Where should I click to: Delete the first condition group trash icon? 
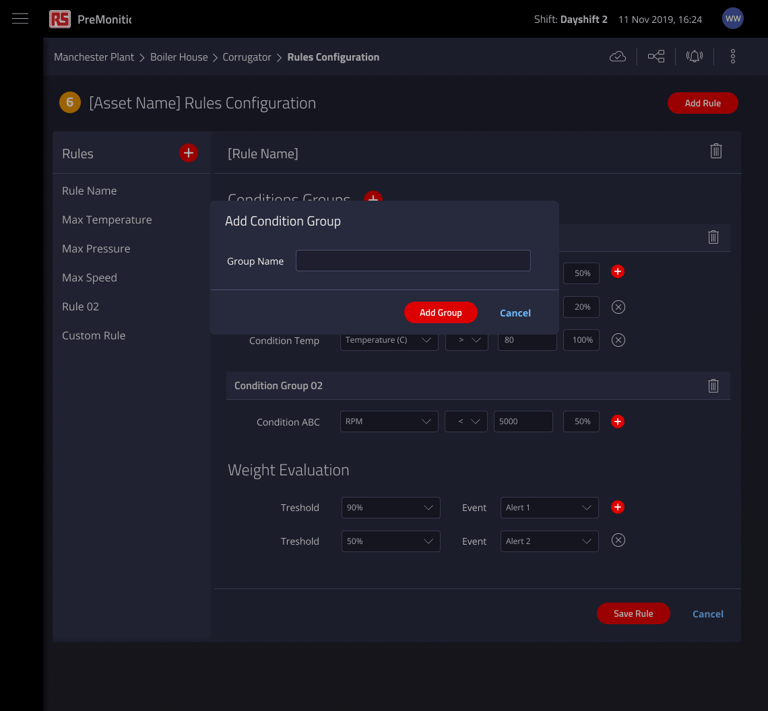coord(713,237)
